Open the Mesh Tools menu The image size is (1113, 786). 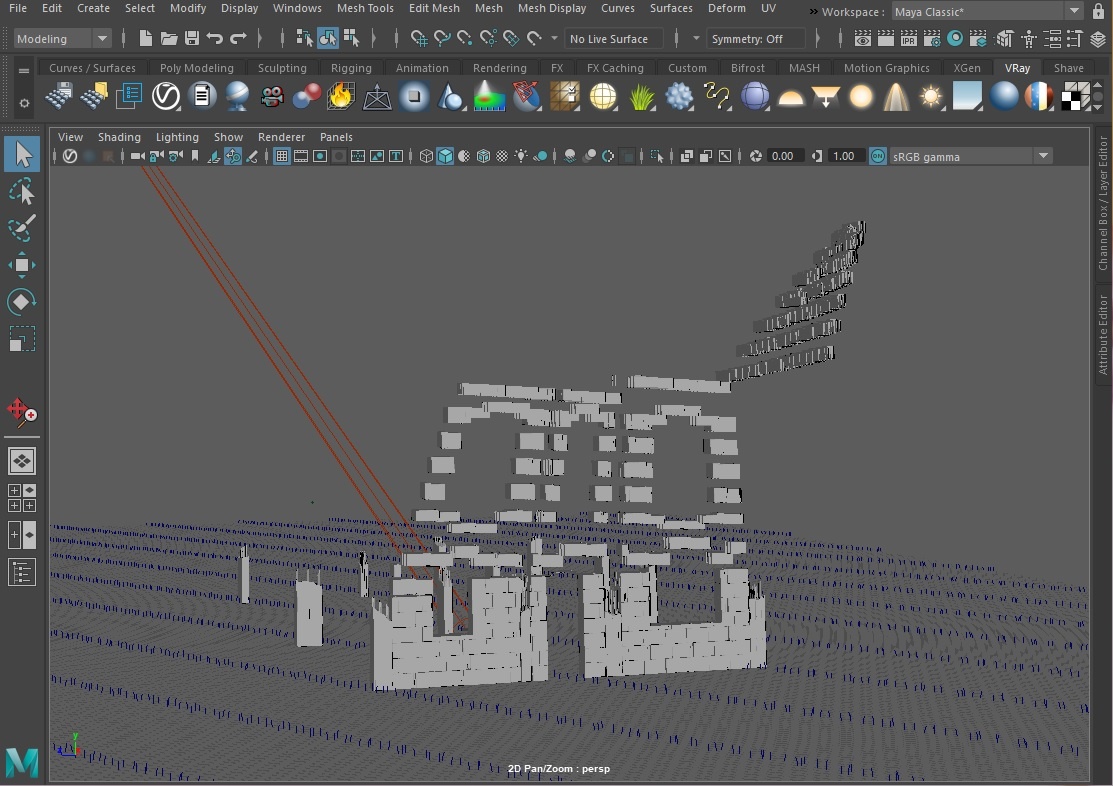365,9
